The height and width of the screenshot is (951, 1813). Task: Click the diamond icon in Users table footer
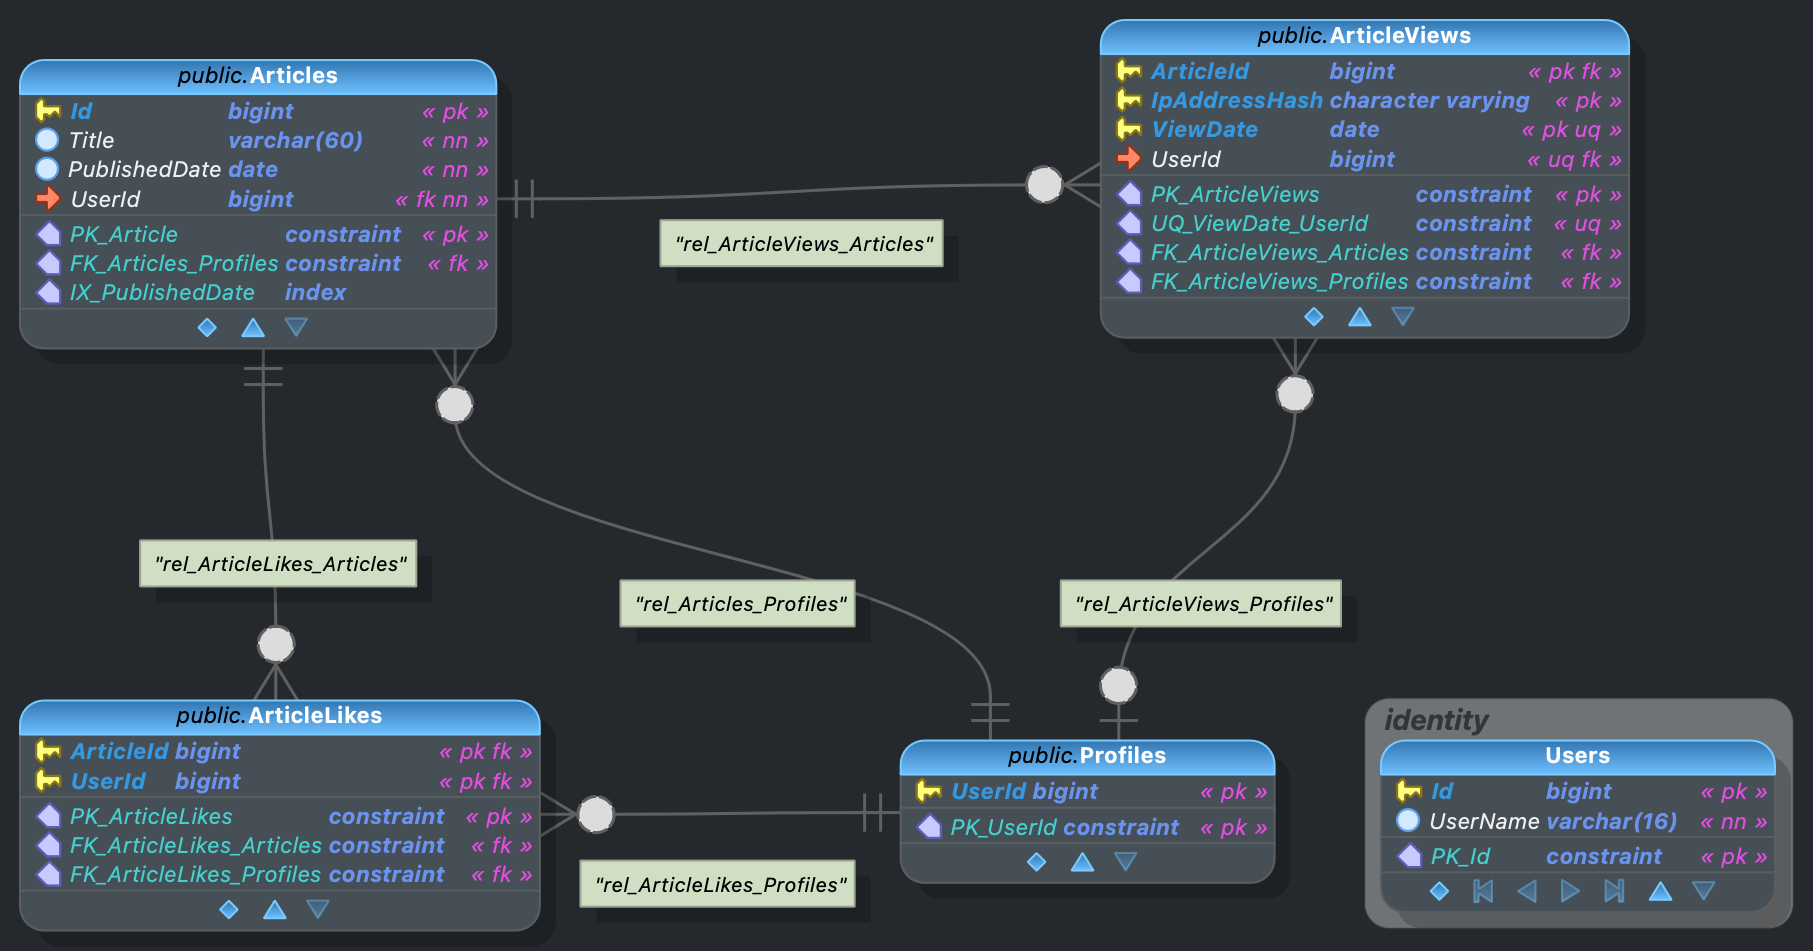click(1439, 891)
